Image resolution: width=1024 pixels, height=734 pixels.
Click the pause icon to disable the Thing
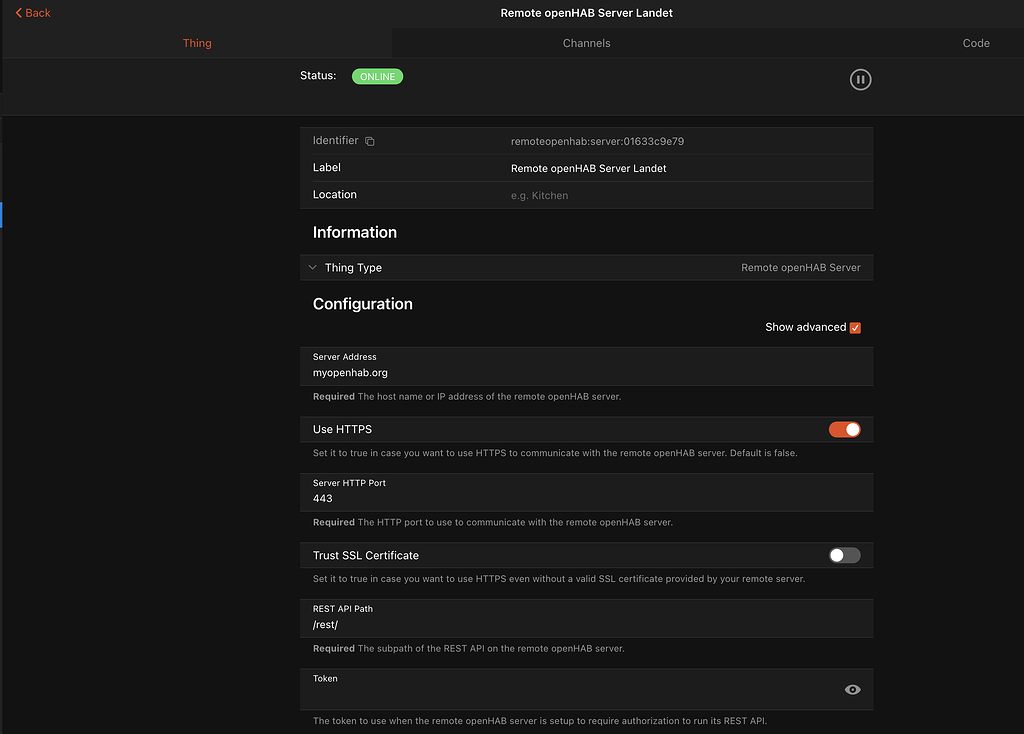(x=860, y=79)
